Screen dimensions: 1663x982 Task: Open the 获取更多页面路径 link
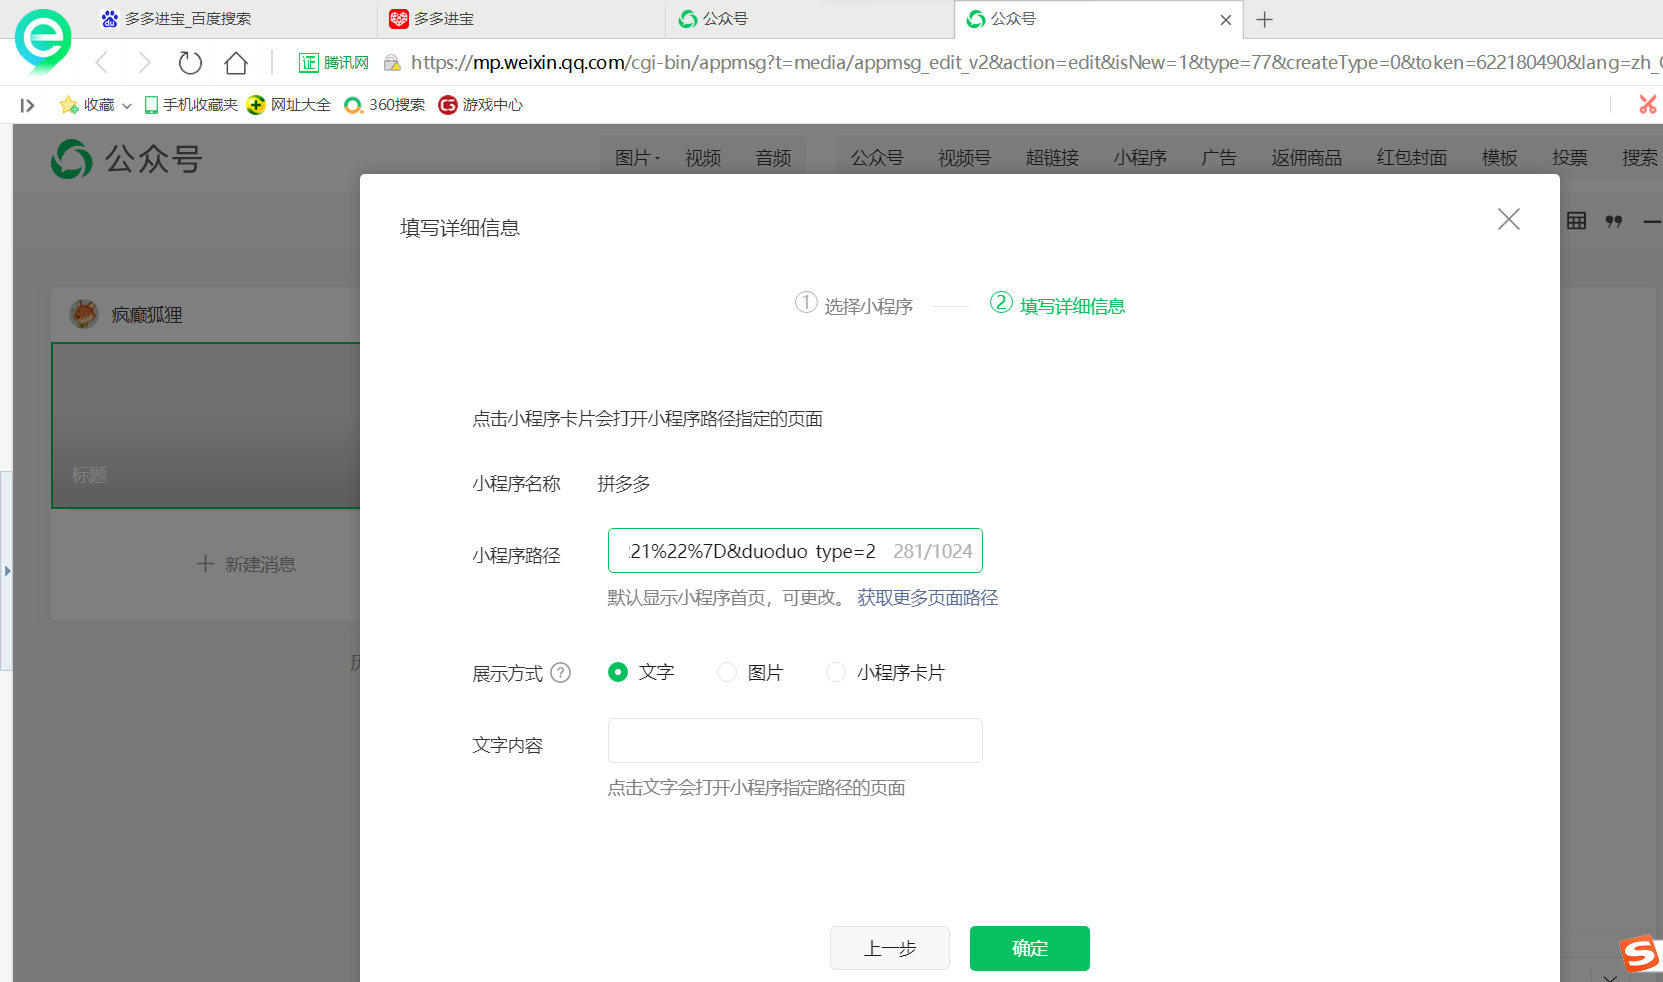pos(928,598)
